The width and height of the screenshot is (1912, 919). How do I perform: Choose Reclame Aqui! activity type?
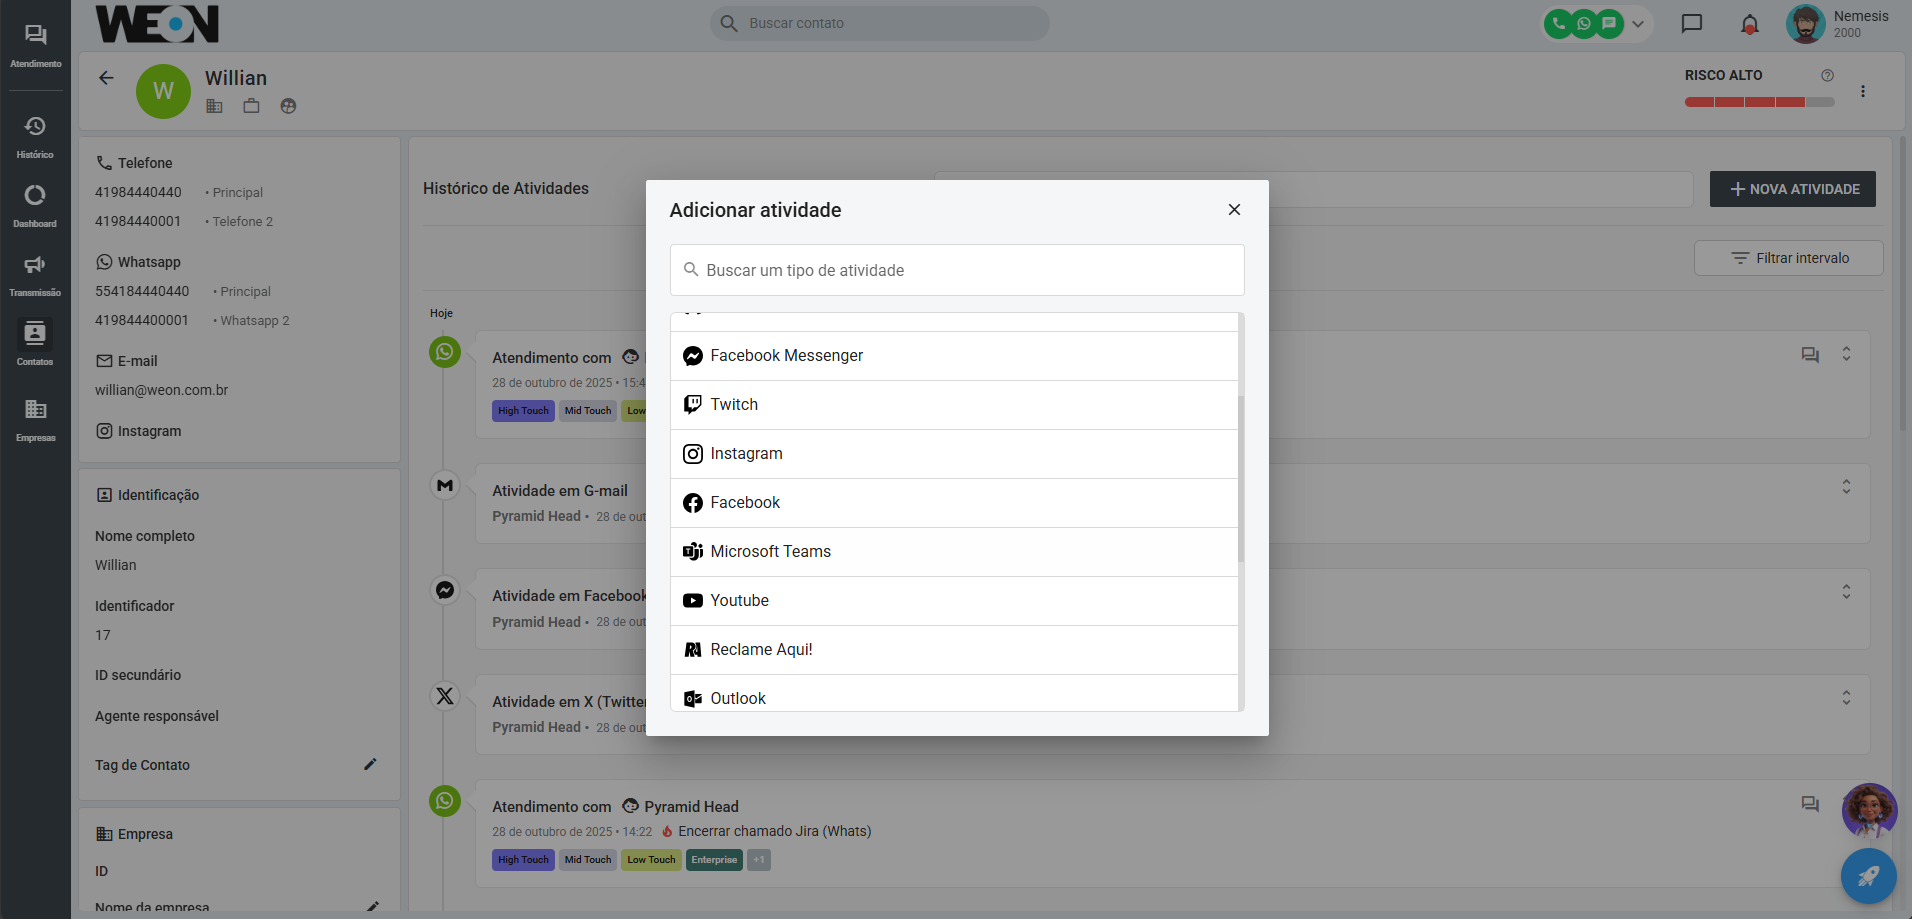(x=761, y=650)
